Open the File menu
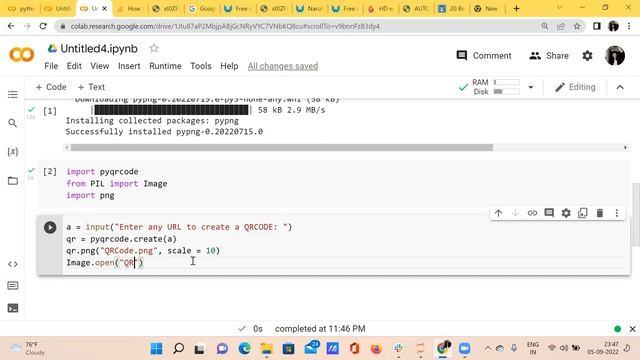 tap(51, 66)
